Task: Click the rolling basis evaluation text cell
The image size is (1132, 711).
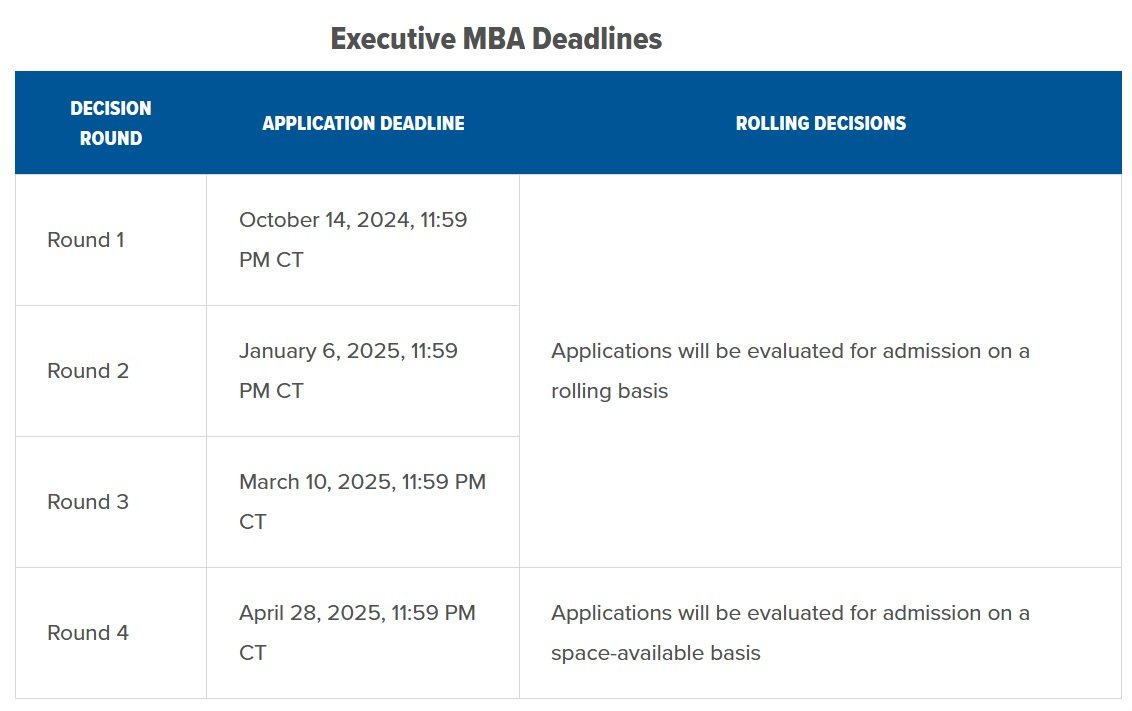Action: [x=790, y=371]
